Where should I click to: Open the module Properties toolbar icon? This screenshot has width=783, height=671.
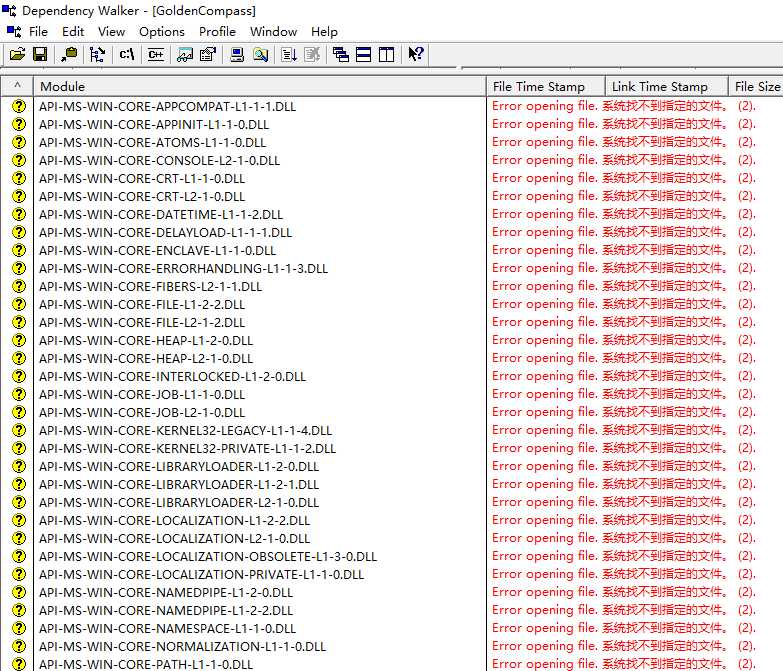click(207, 54)
